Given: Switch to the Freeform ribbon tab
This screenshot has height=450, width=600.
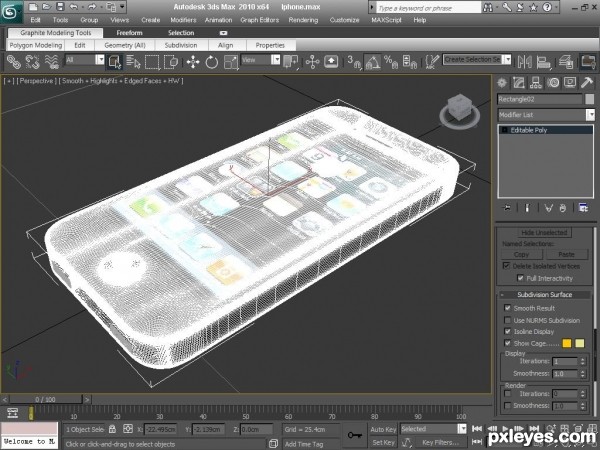Looking at the screenshot, I should [129, 33].
